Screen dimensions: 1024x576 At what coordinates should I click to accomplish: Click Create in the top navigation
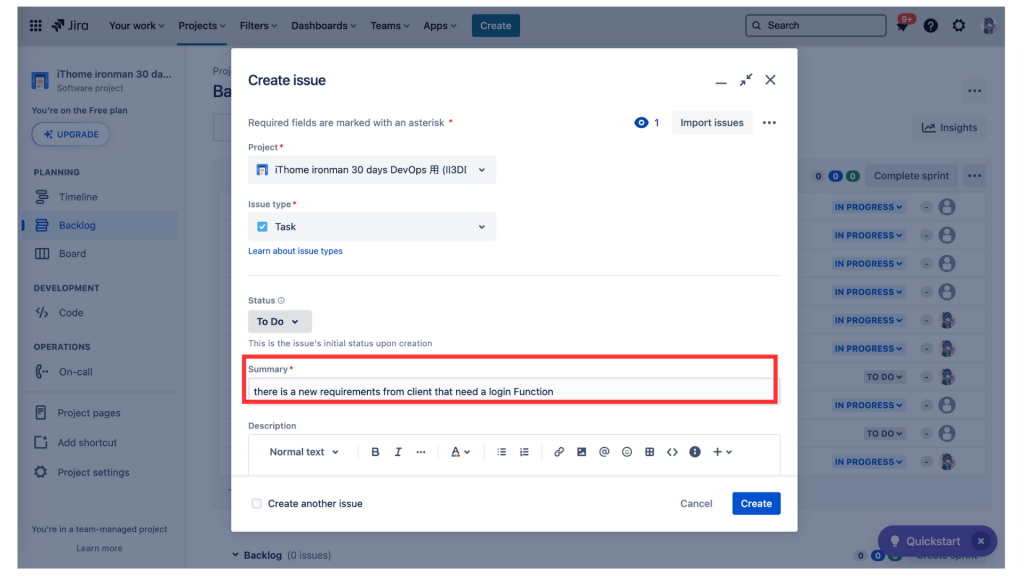[x=496, y=25]
